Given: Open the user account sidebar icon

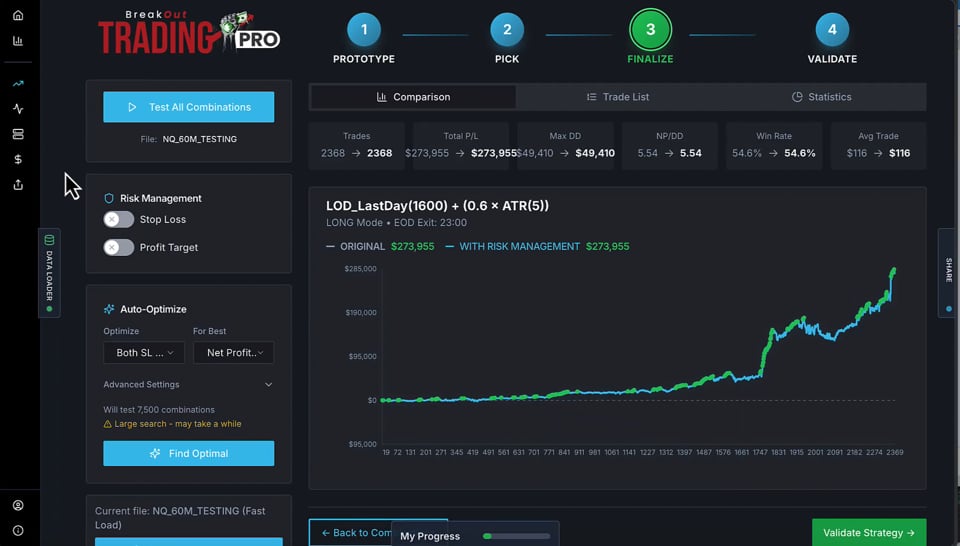Looking at the screenshot, I should 18,505.
